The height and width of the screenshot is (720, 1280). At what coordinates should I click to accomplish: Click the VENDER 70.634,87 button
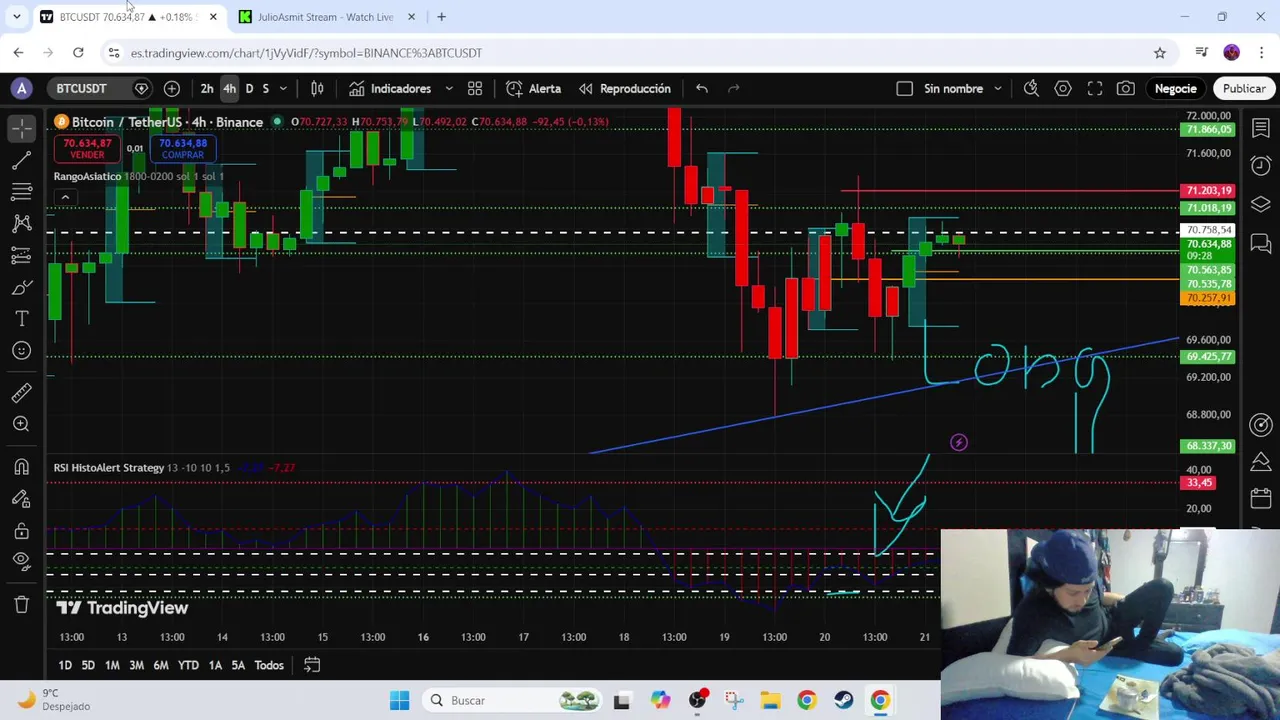pyautogui.click(x=87, y=149)
